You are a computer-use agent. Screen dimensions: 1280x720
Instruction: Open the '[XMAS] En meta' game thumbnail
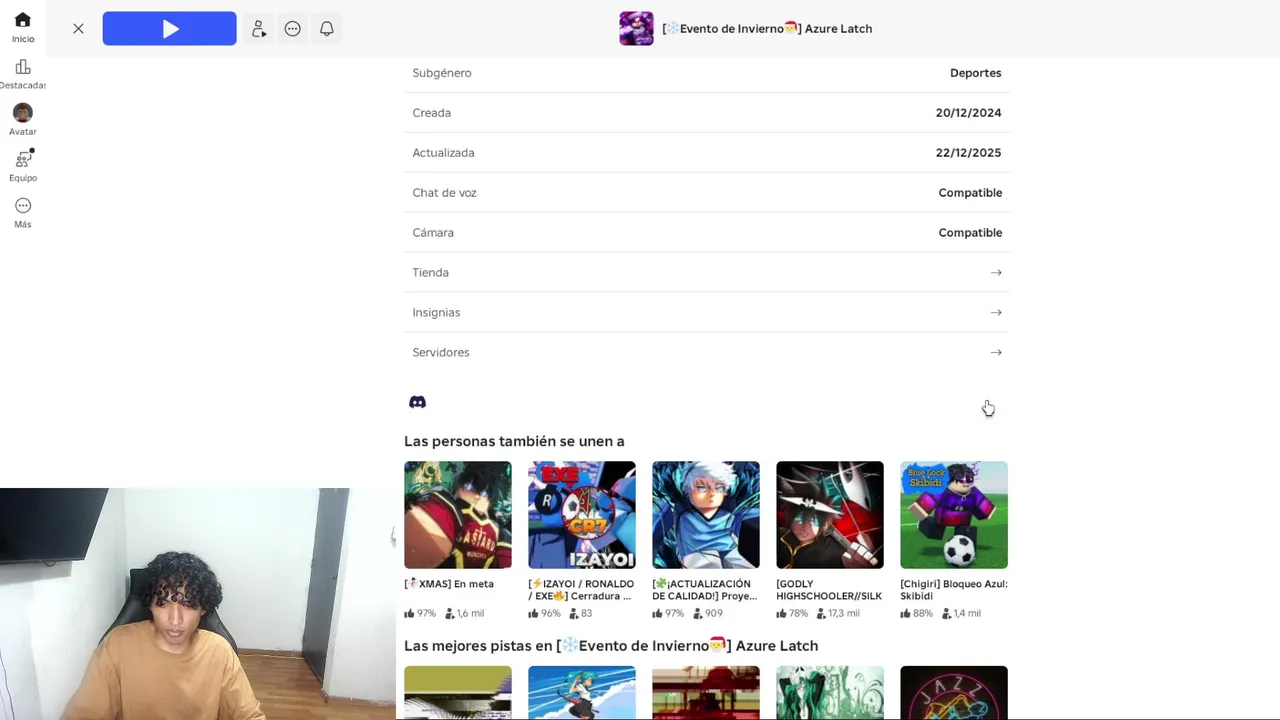tap(458, 515)
